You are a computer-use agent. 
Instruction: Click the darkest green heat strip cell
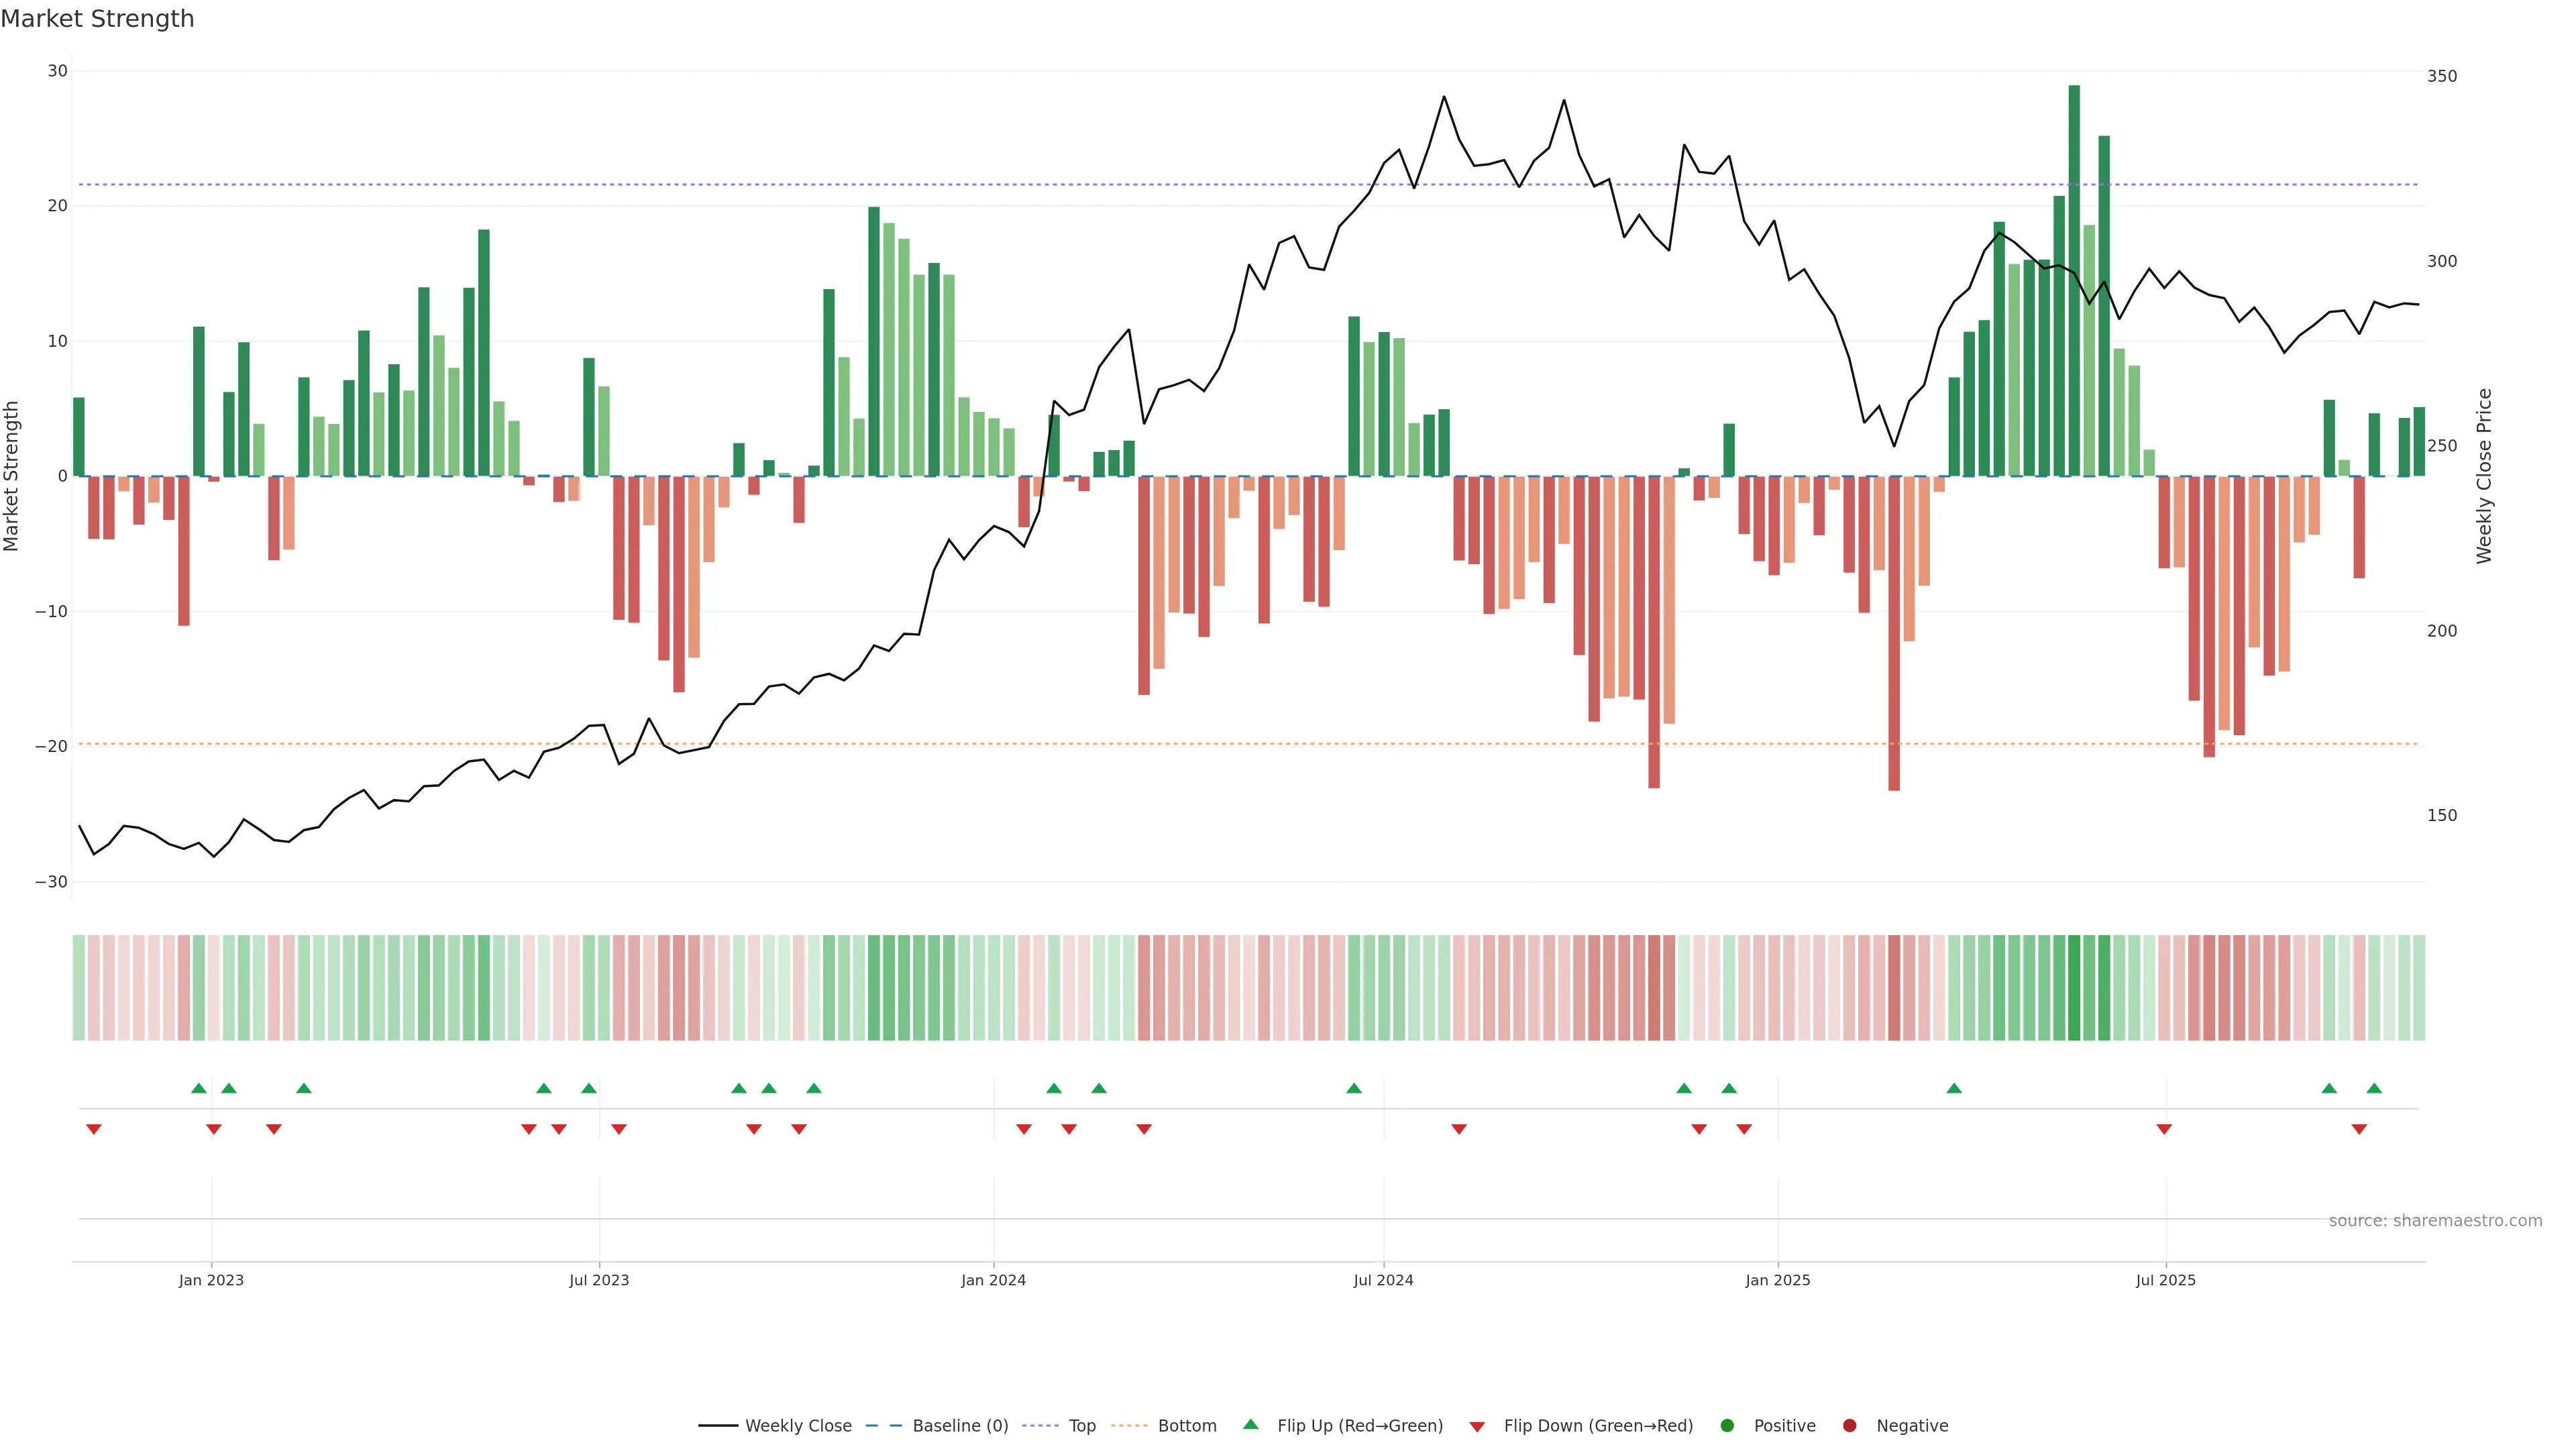[2074, 987]
